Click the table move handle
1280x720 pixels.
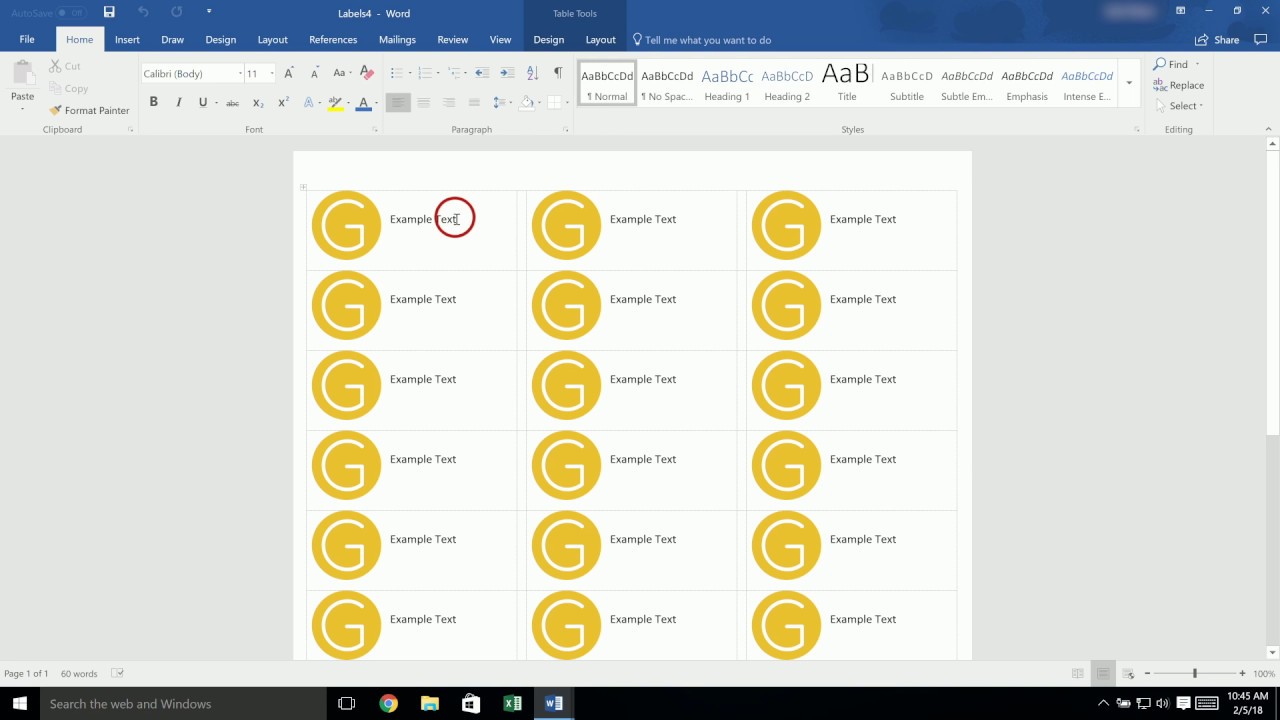(x=303, y=187)
